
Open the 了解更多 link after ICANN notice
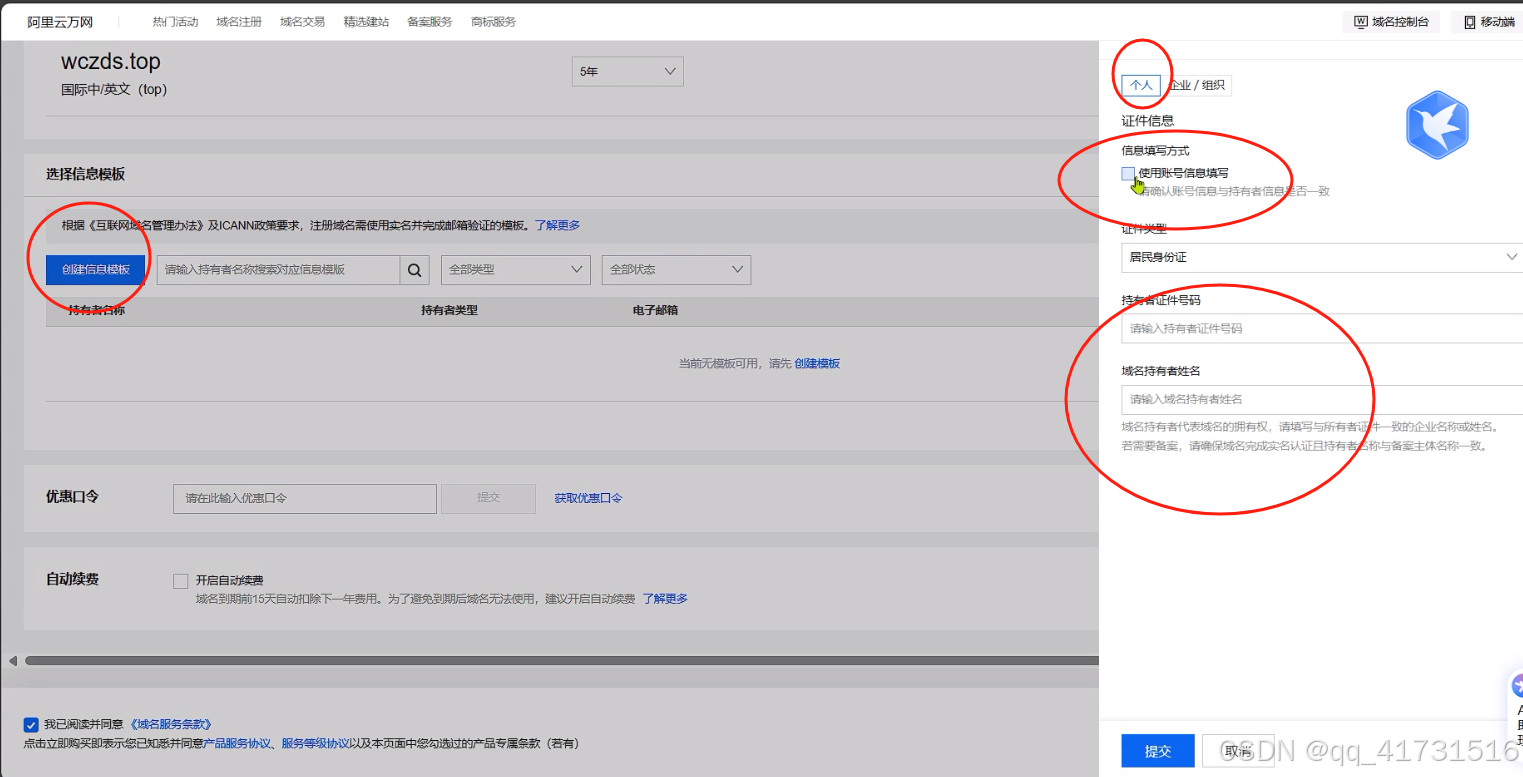[557, 226]
